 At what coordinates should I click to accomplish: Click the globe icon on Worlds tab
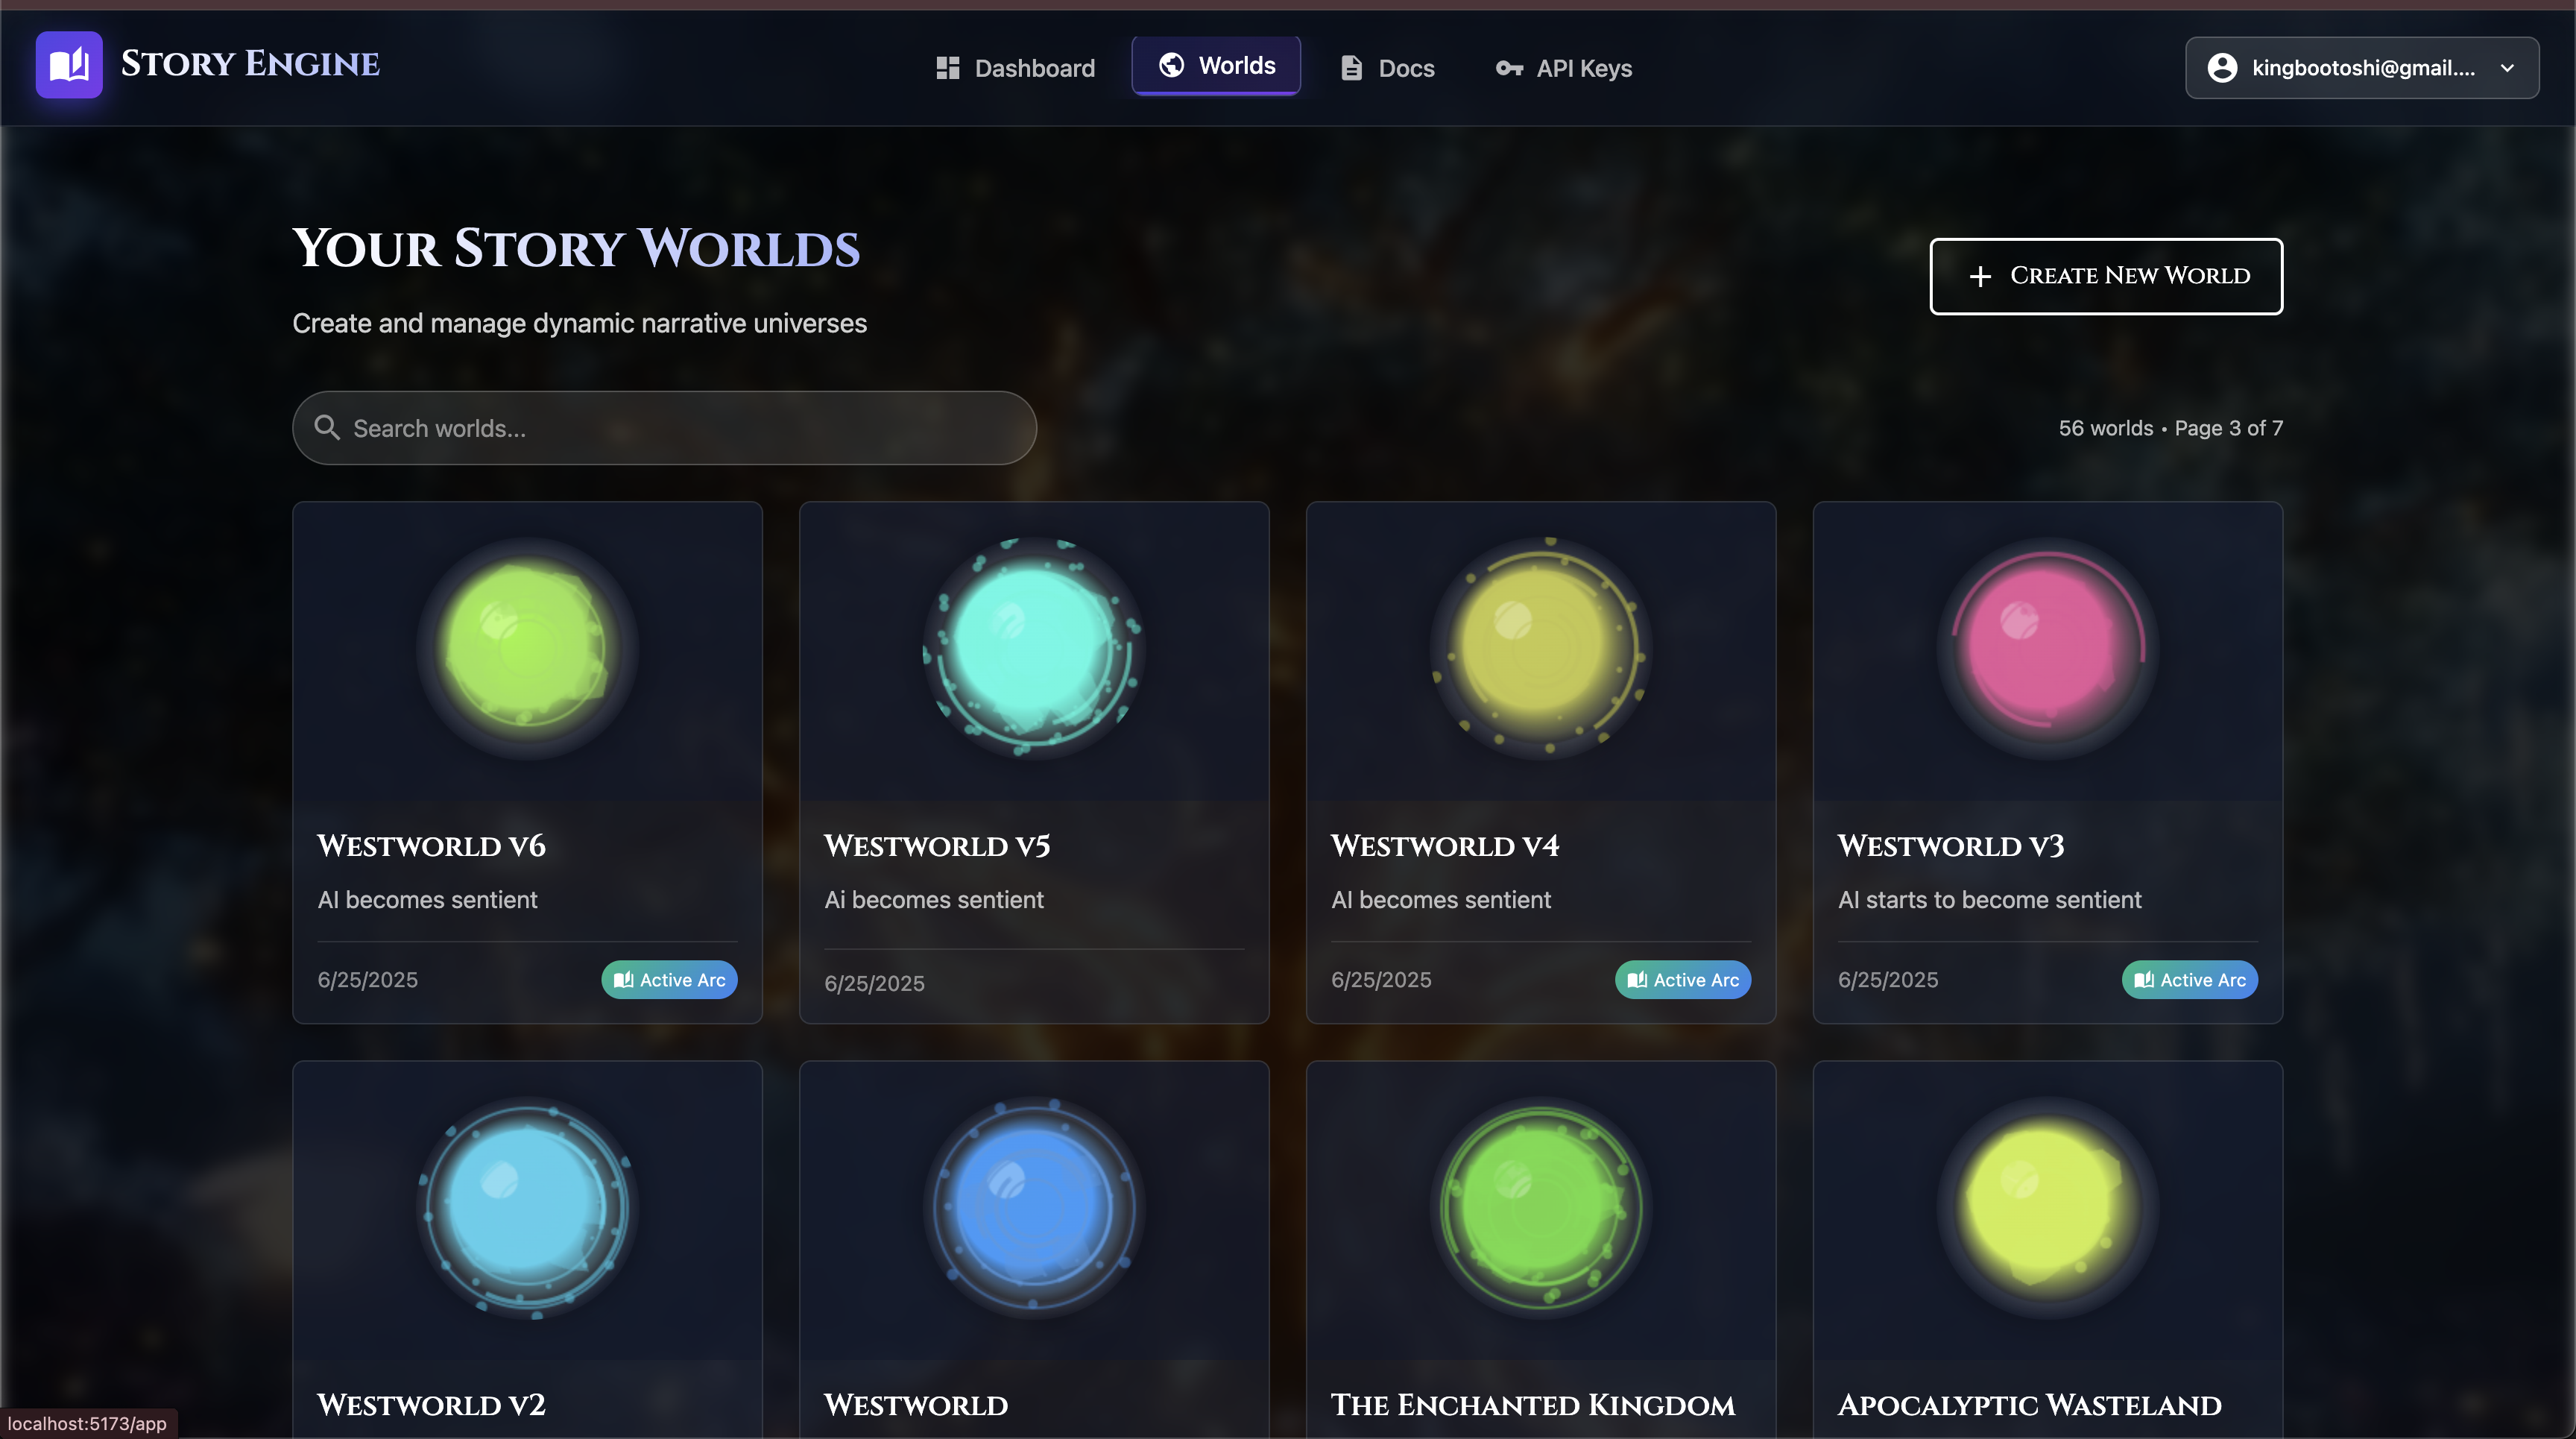pyautogui.click(x=1171, y=65)
